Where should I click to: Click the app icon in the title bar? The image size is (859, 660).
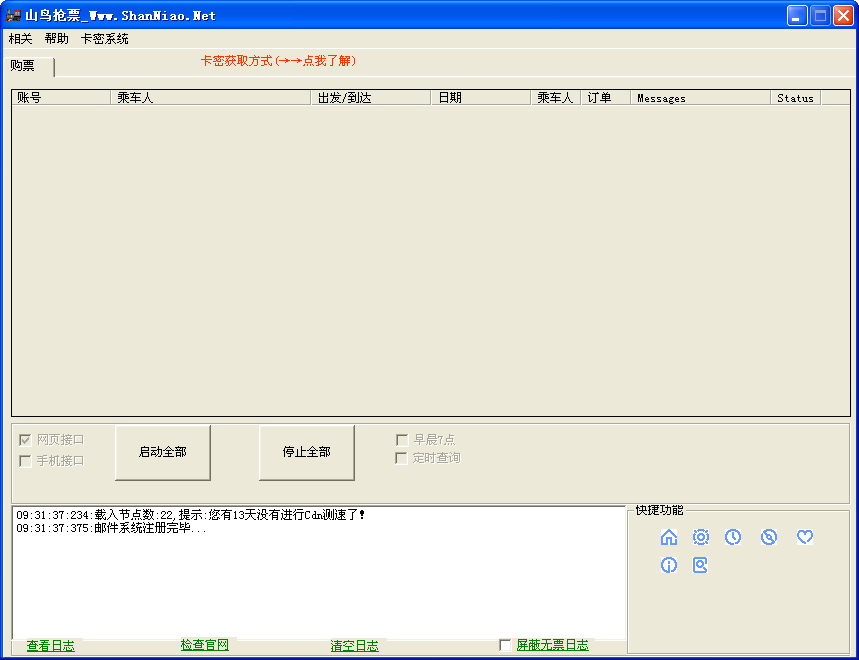coord(14,16)
